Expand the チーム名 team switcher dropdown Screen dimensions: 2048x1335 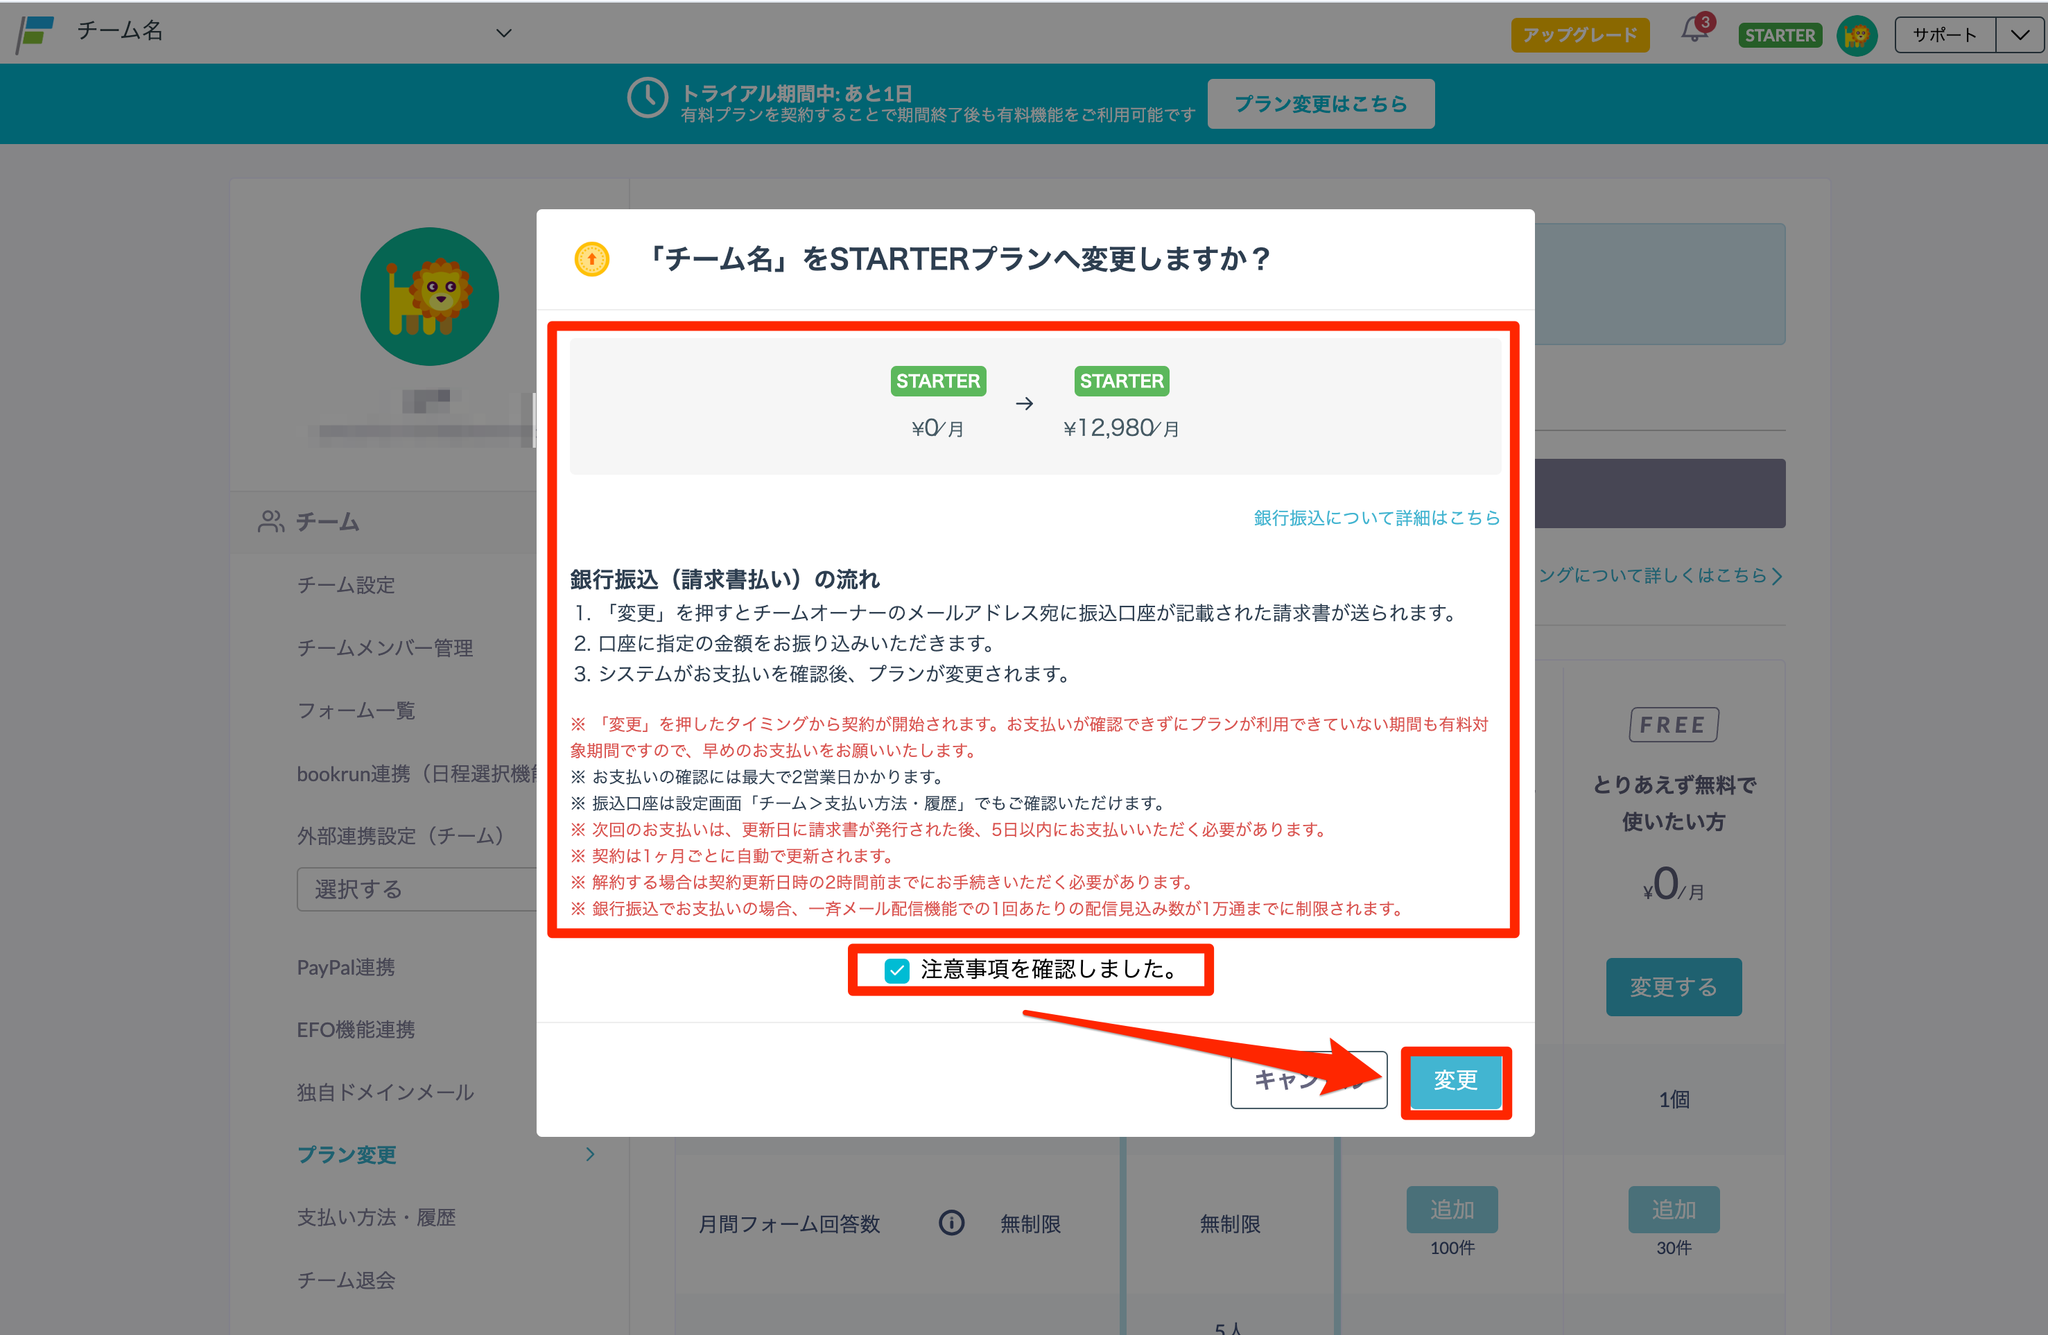tap(504, 33)
